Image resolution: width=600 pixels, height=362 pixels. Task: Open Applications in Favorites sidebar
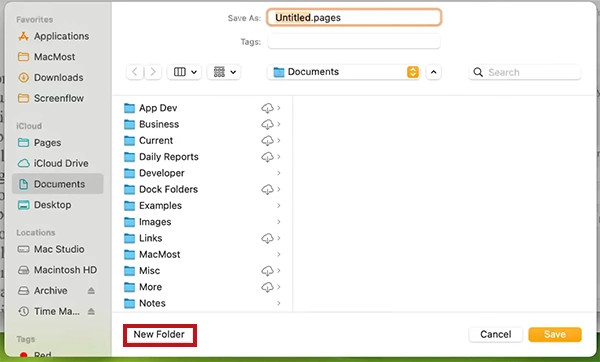[57, 36]
